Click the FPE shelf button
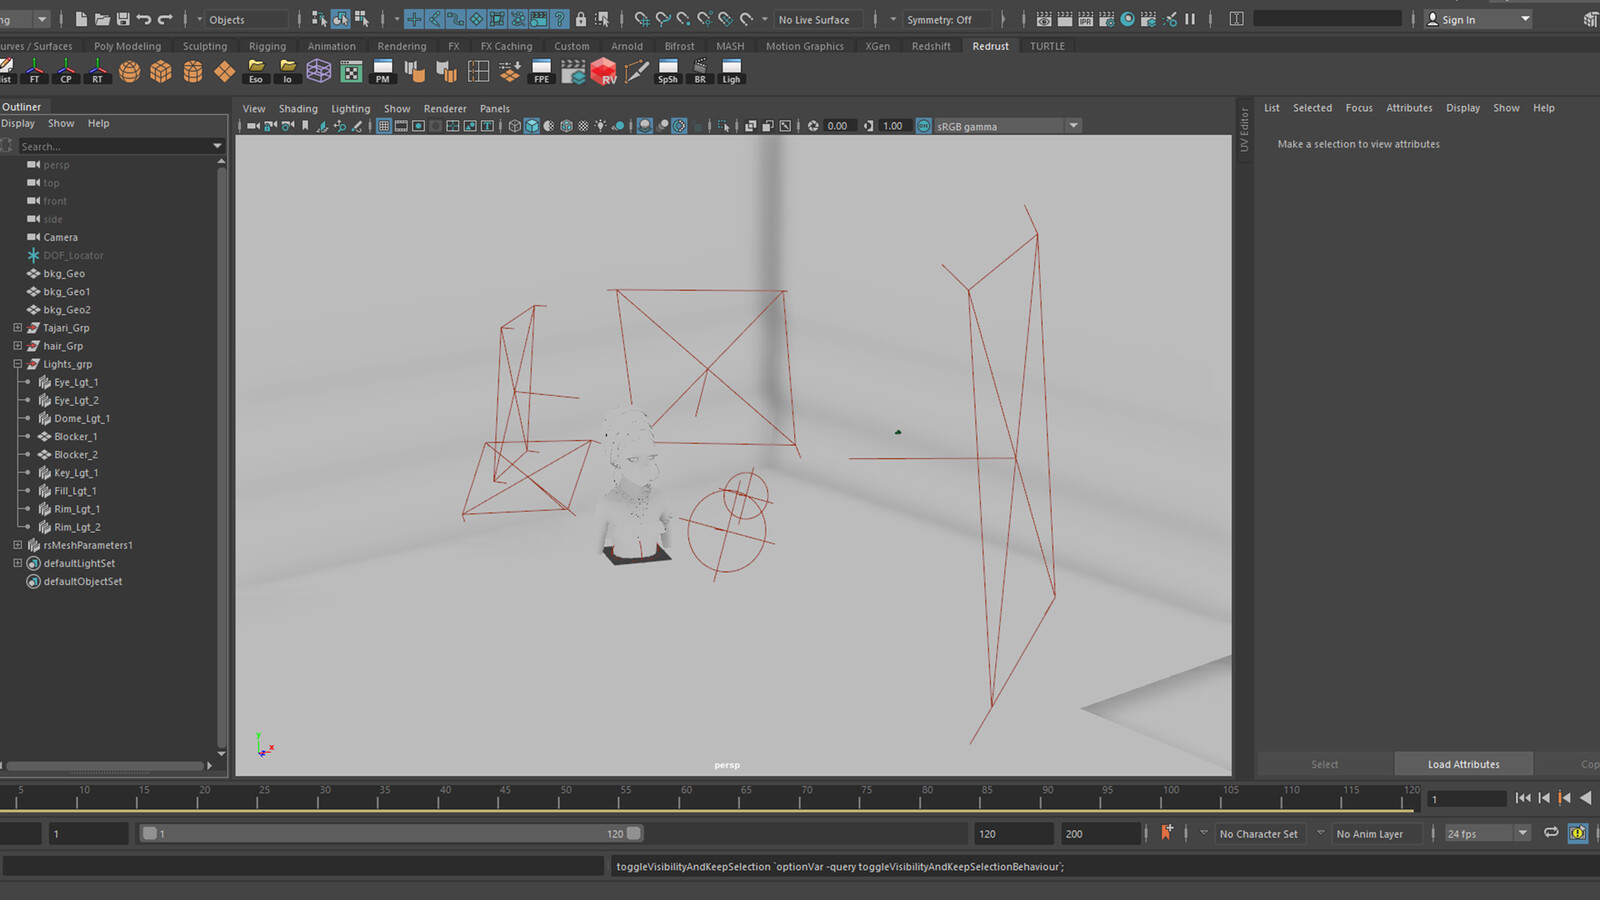Image resolution: width=1600 pixels, height=900 pixels. click(541, 72)
